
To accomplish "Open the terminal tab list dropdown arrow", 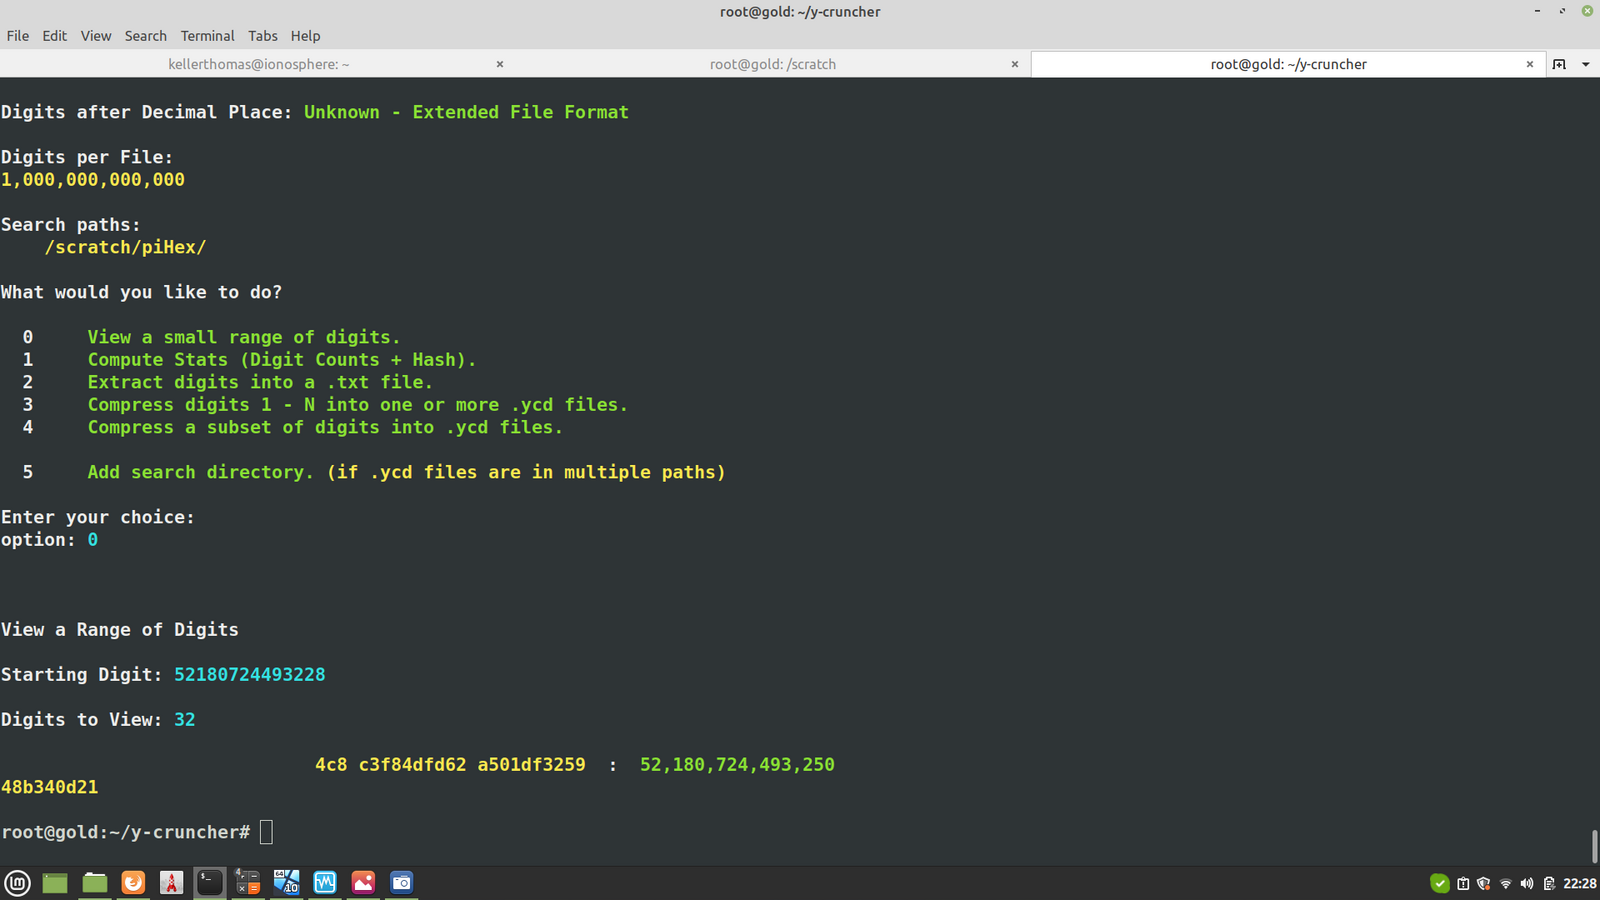I will (1585, 64).
